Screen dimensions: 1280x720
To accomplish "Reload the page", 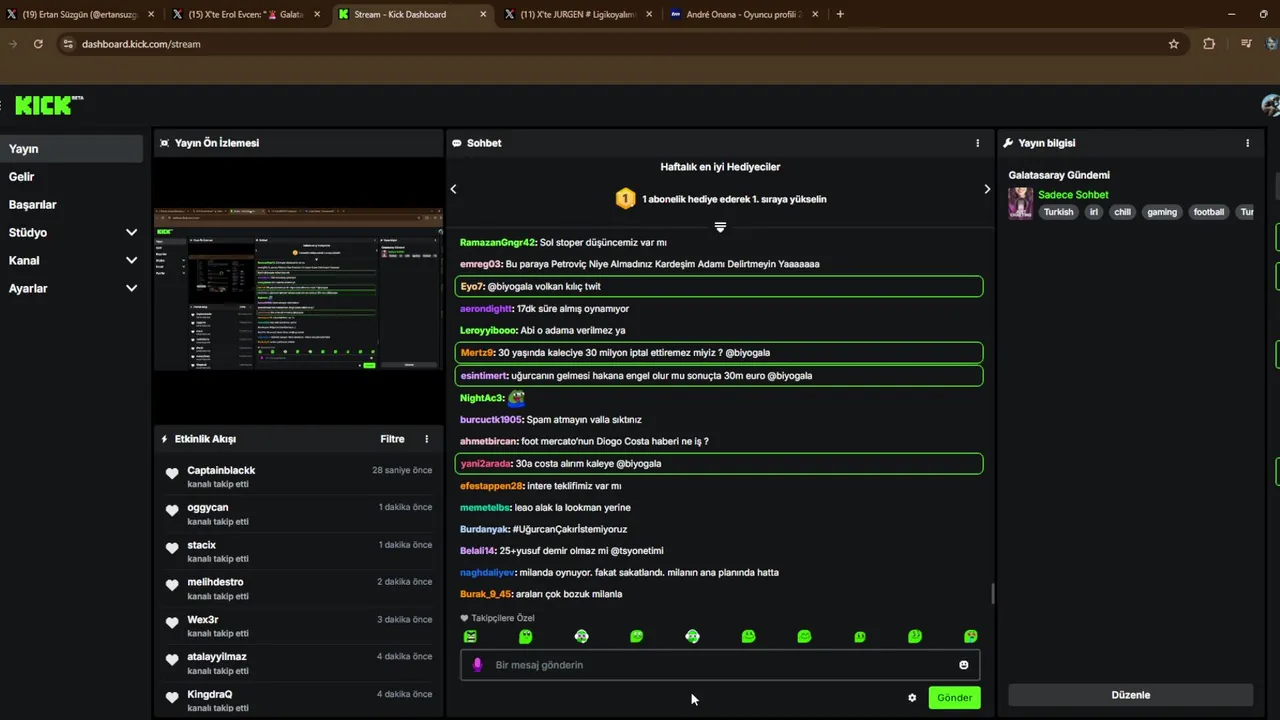I will pyautogui.click(x=38, y=44).
